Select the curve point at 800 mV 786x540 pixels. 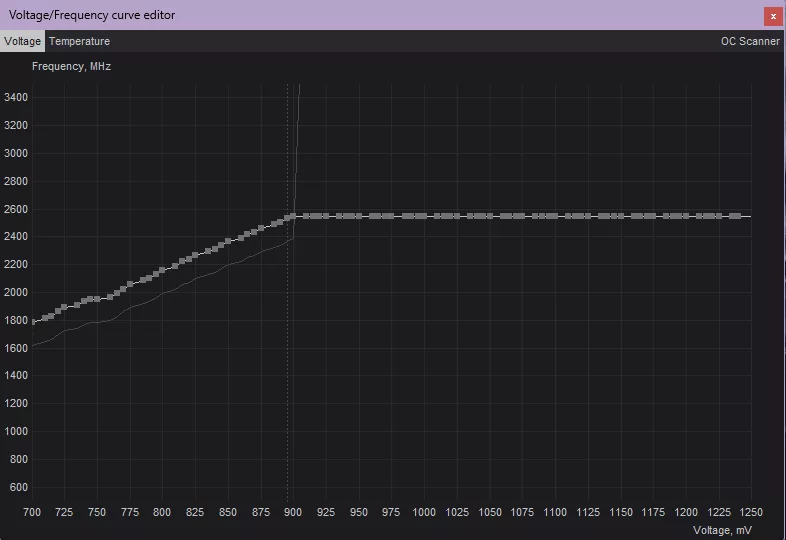coord(163,270)
